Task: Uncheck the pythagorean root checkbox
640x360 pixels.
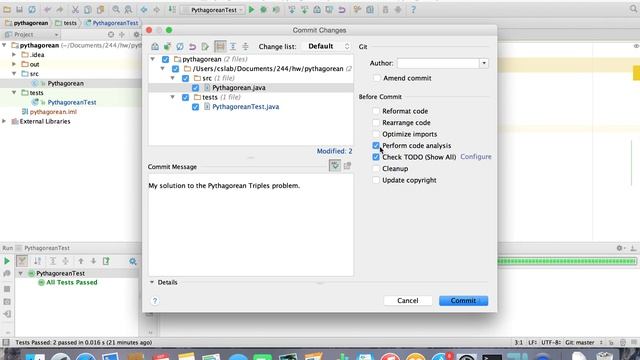Action: coord(165,59)
